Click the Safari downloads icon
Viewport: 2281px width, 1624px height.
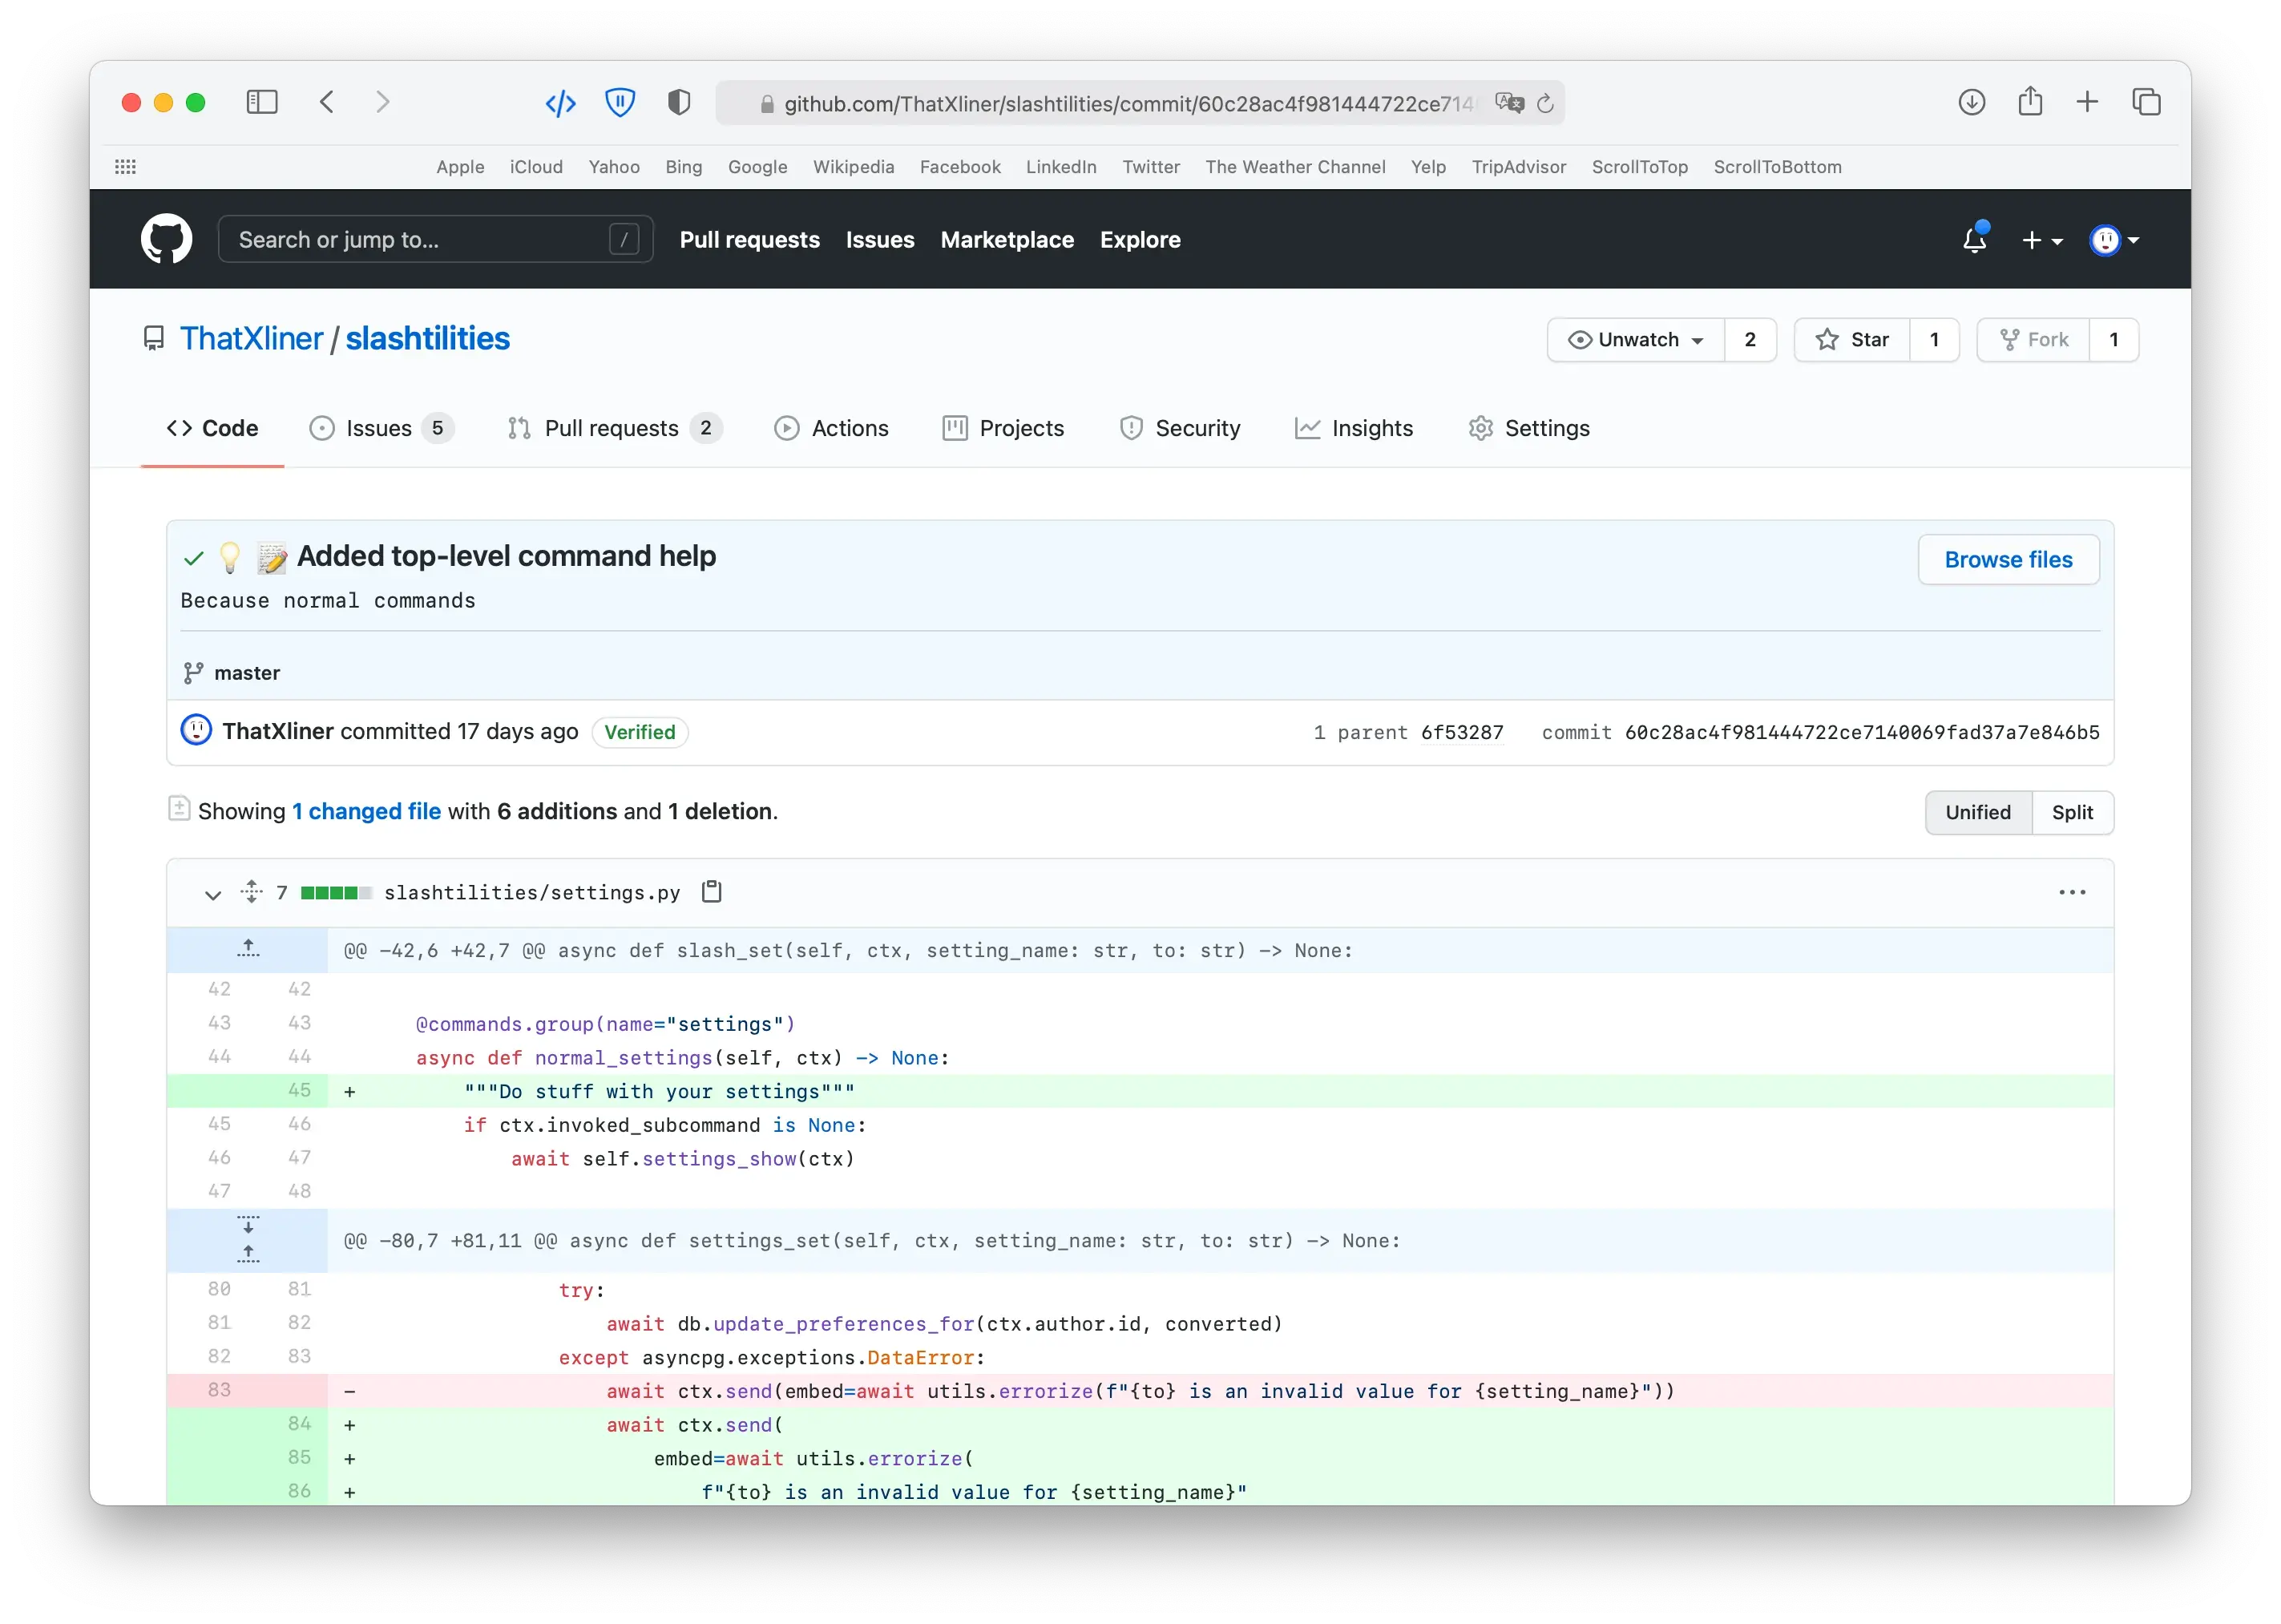point(1971,102)
